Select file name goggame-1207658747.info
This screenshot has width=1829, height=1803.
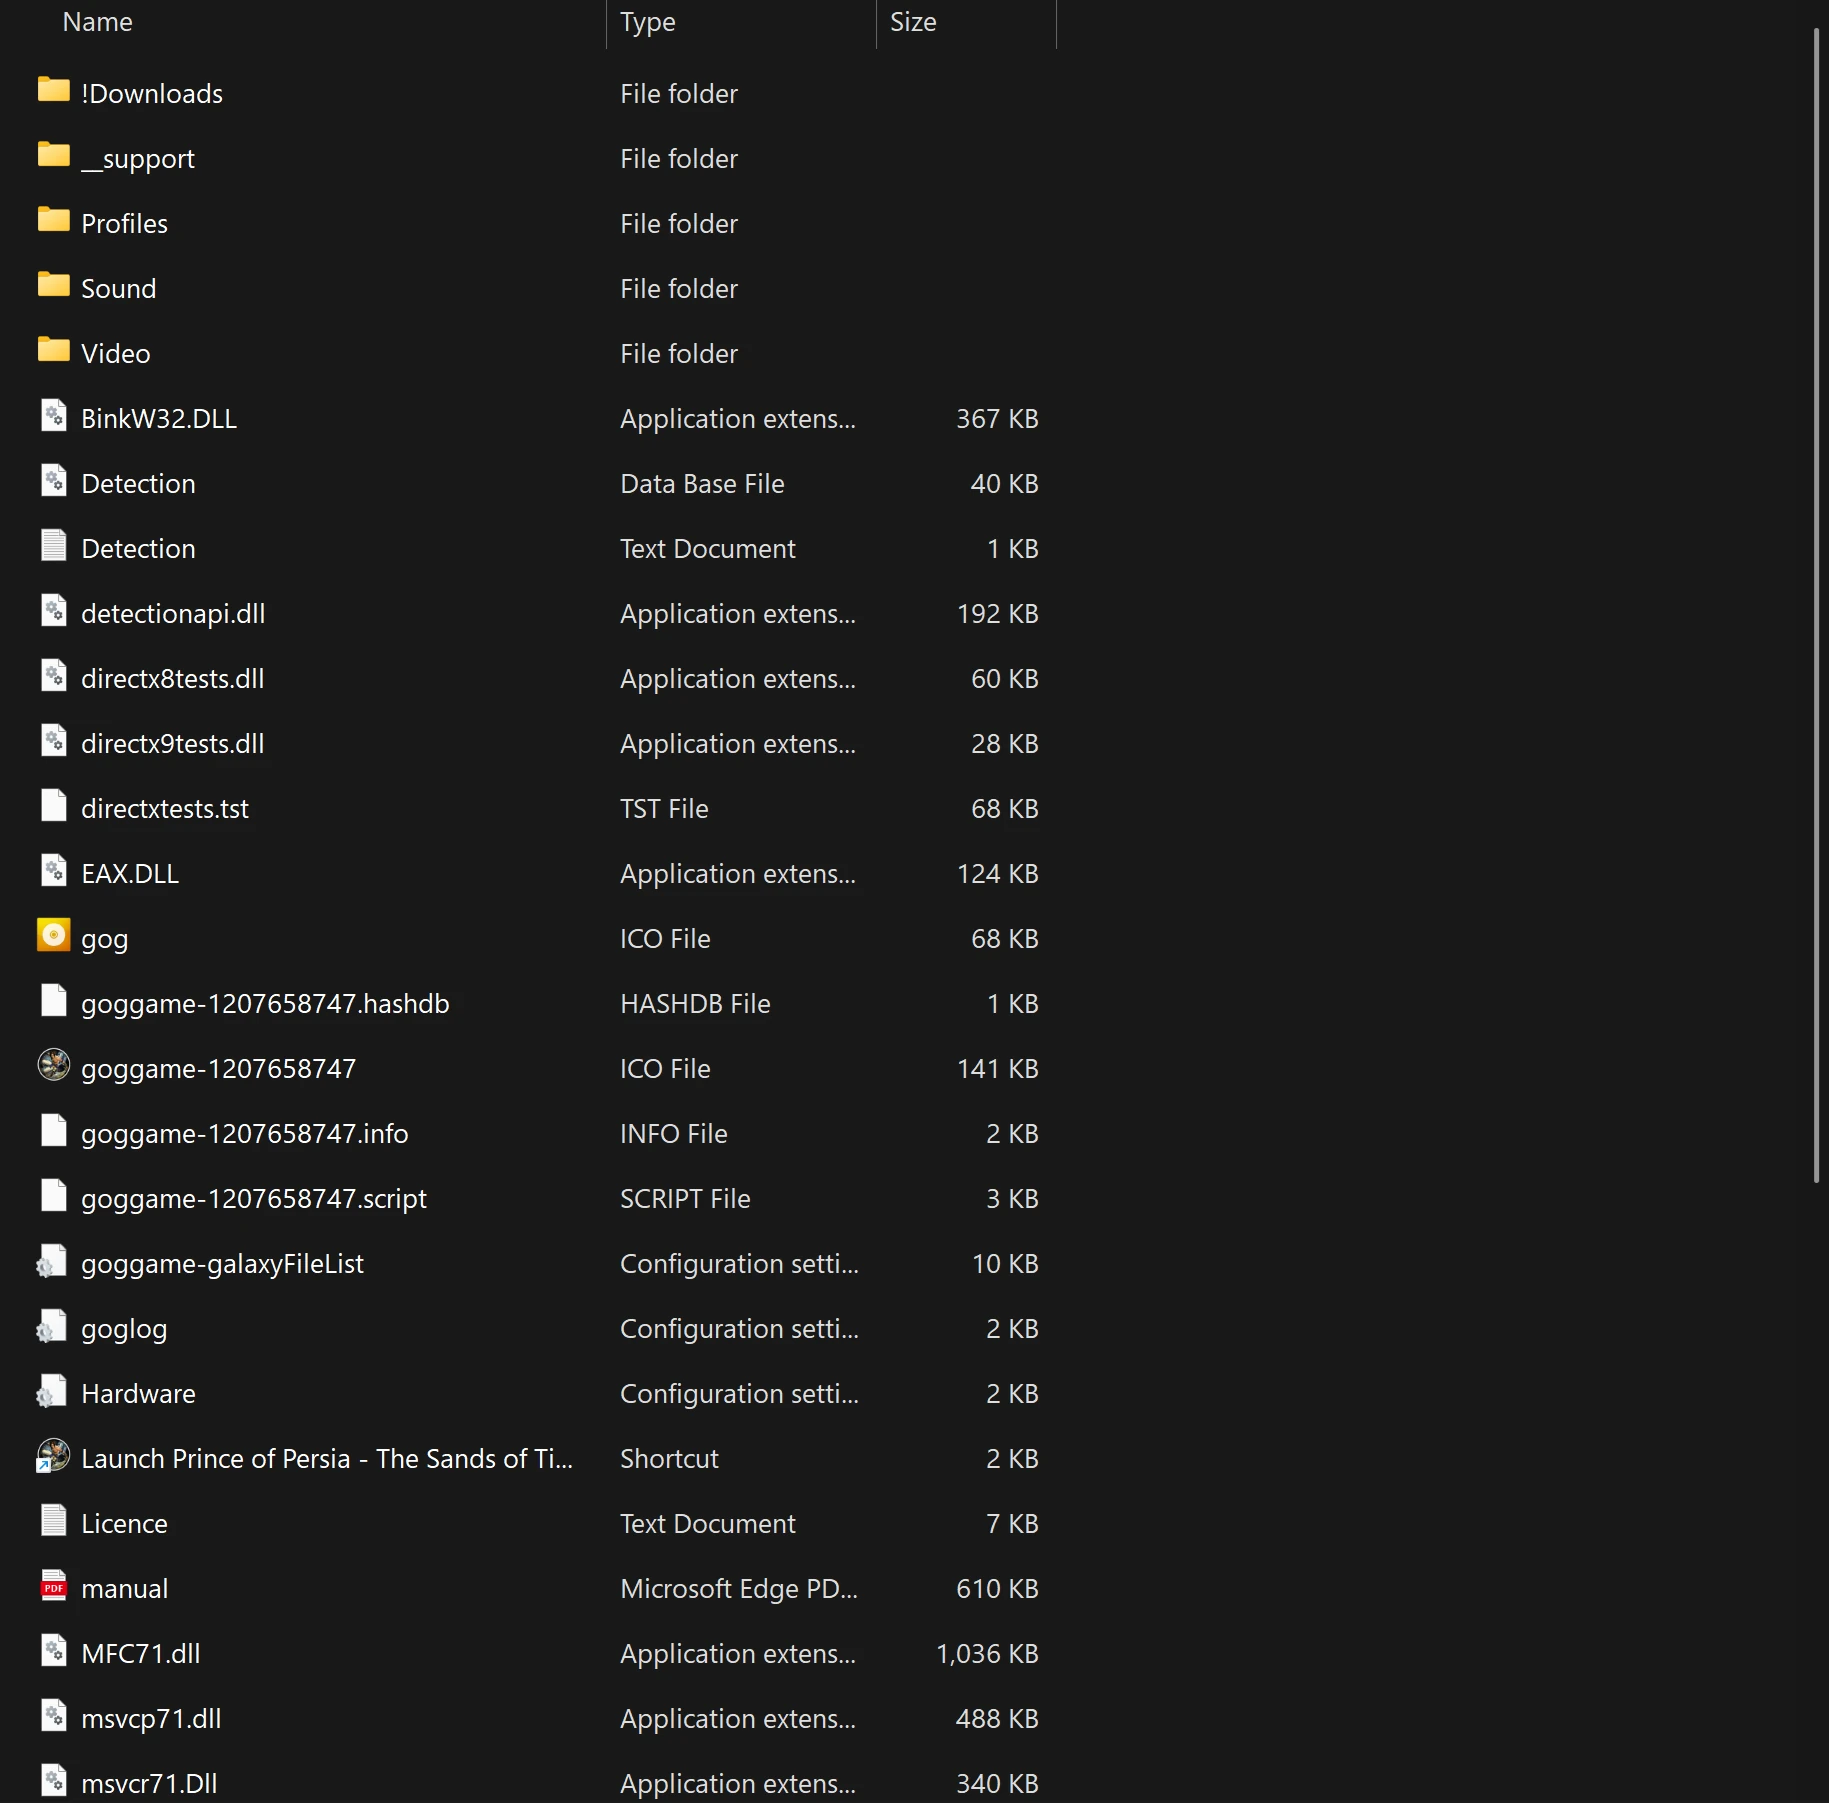245,1134
